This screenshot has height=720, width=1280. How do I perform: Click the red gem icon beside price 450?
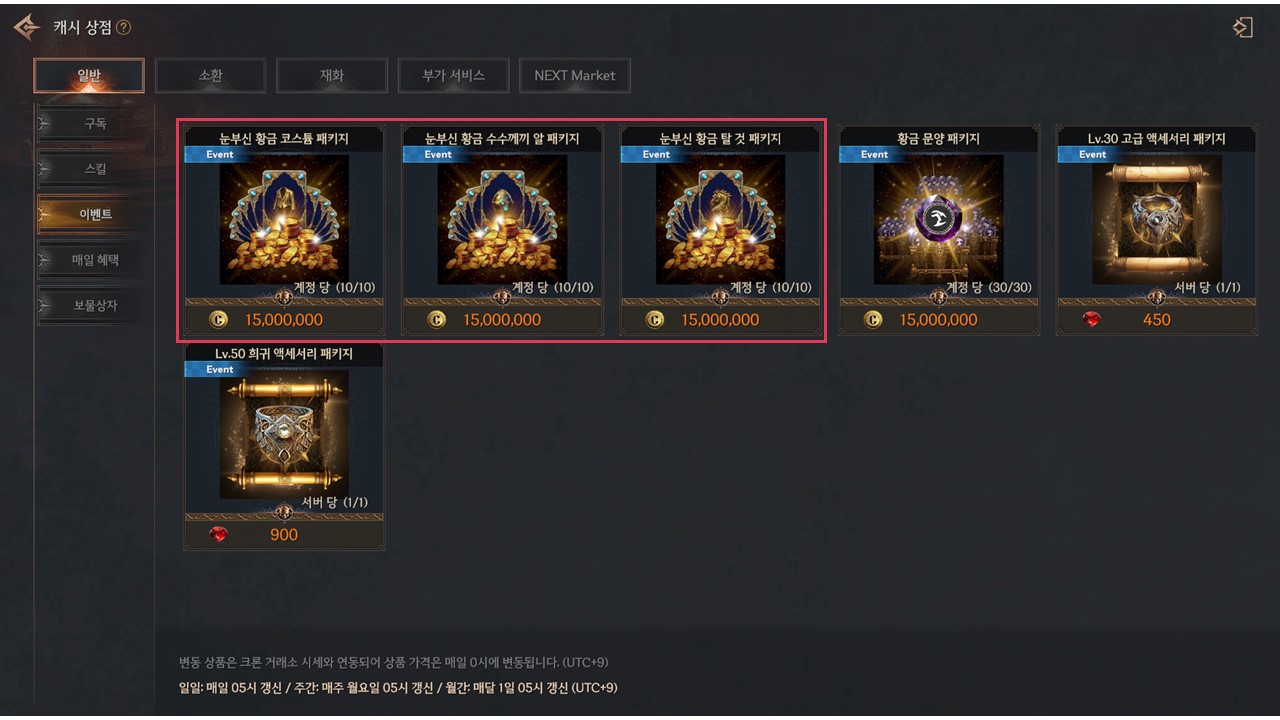(1091, 320)
